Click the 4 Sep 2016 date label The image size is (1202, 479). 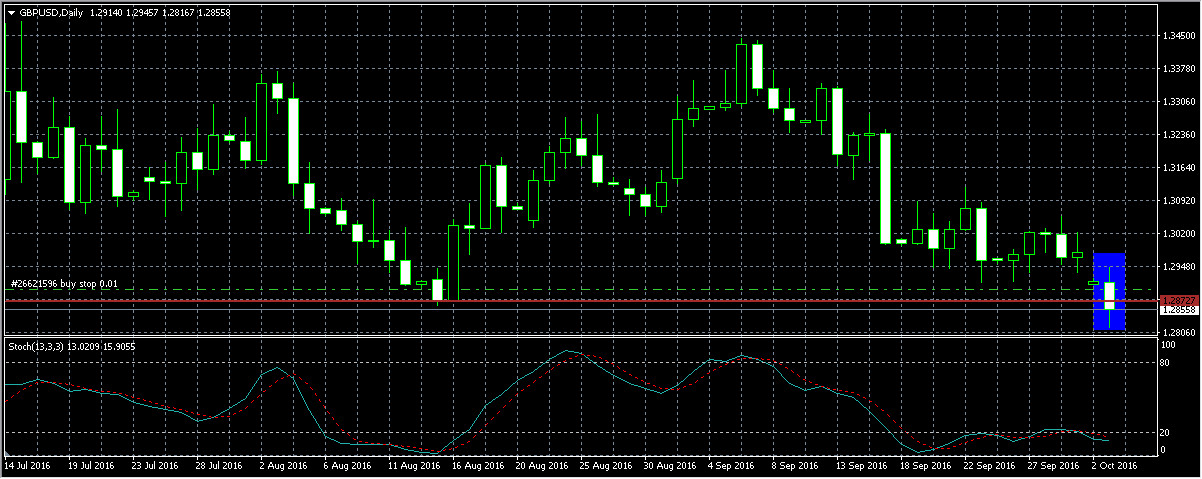(x=732, y=466)
